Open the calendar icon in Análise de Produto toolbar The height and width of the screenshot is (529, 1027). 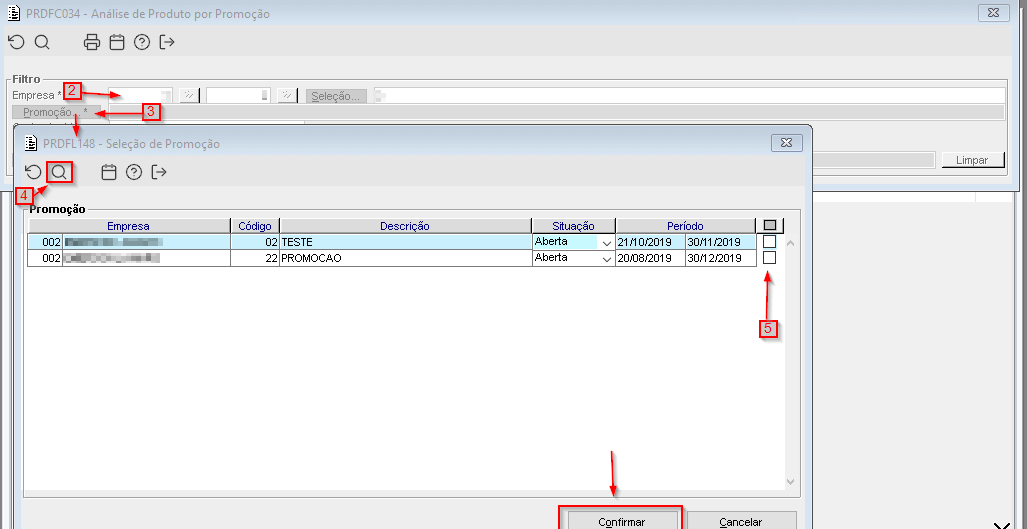(117, 43)
